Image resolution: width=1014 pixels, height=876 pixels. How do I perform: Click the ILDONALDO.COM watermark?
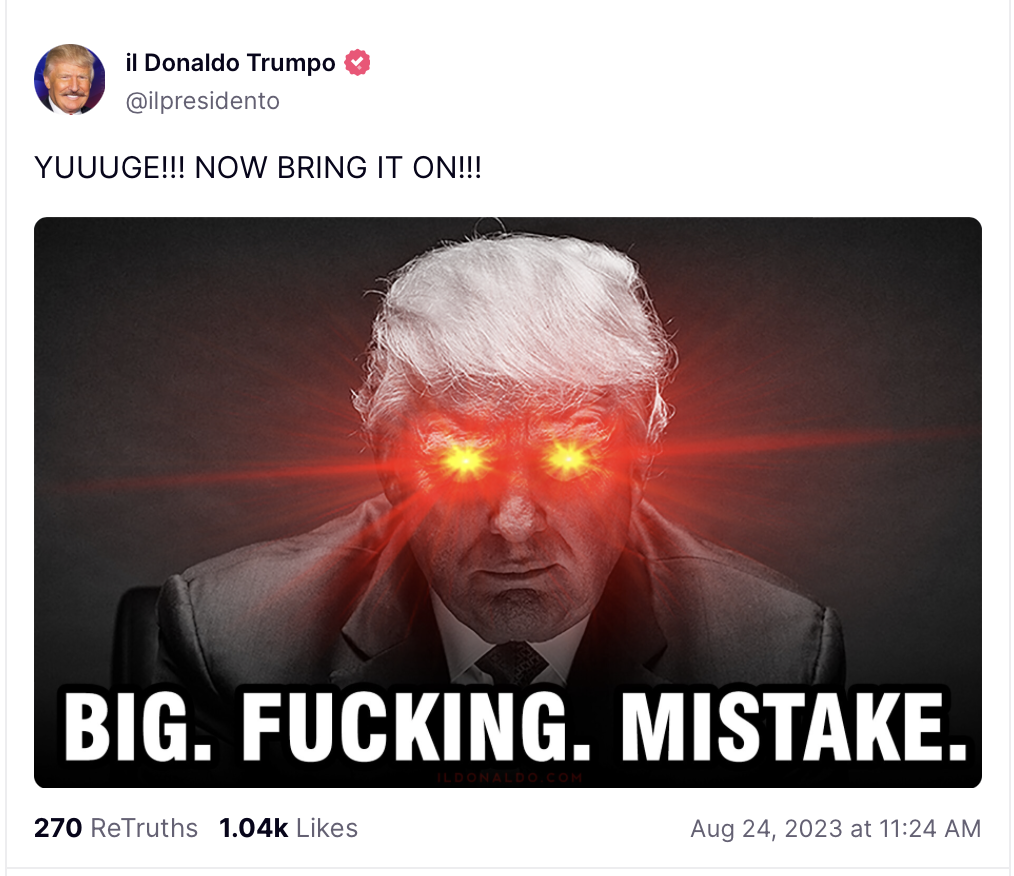(510, 777)
